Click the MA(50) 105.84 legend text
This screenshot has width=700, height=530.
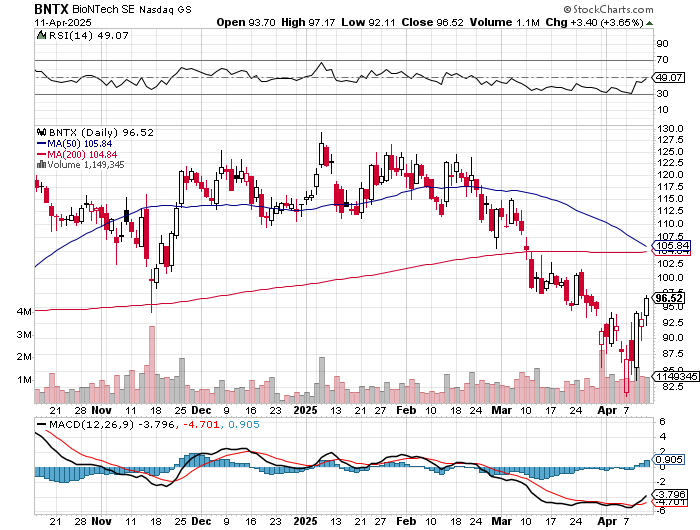tap(80, 144)
